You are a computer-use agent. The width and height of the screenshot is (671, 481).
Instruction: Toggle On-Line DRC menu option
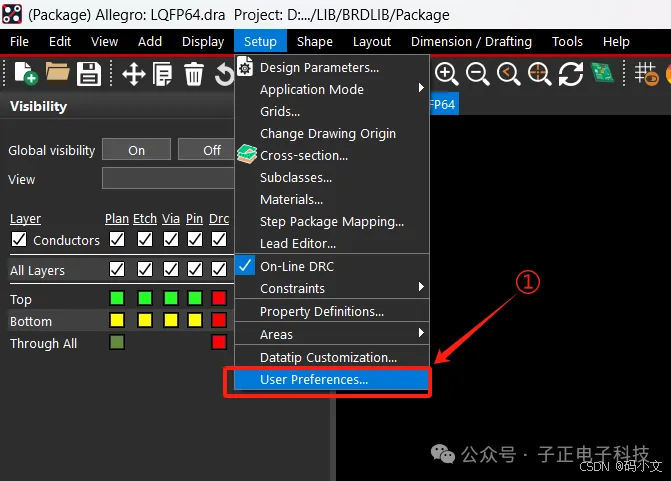(x=332, y=266)
